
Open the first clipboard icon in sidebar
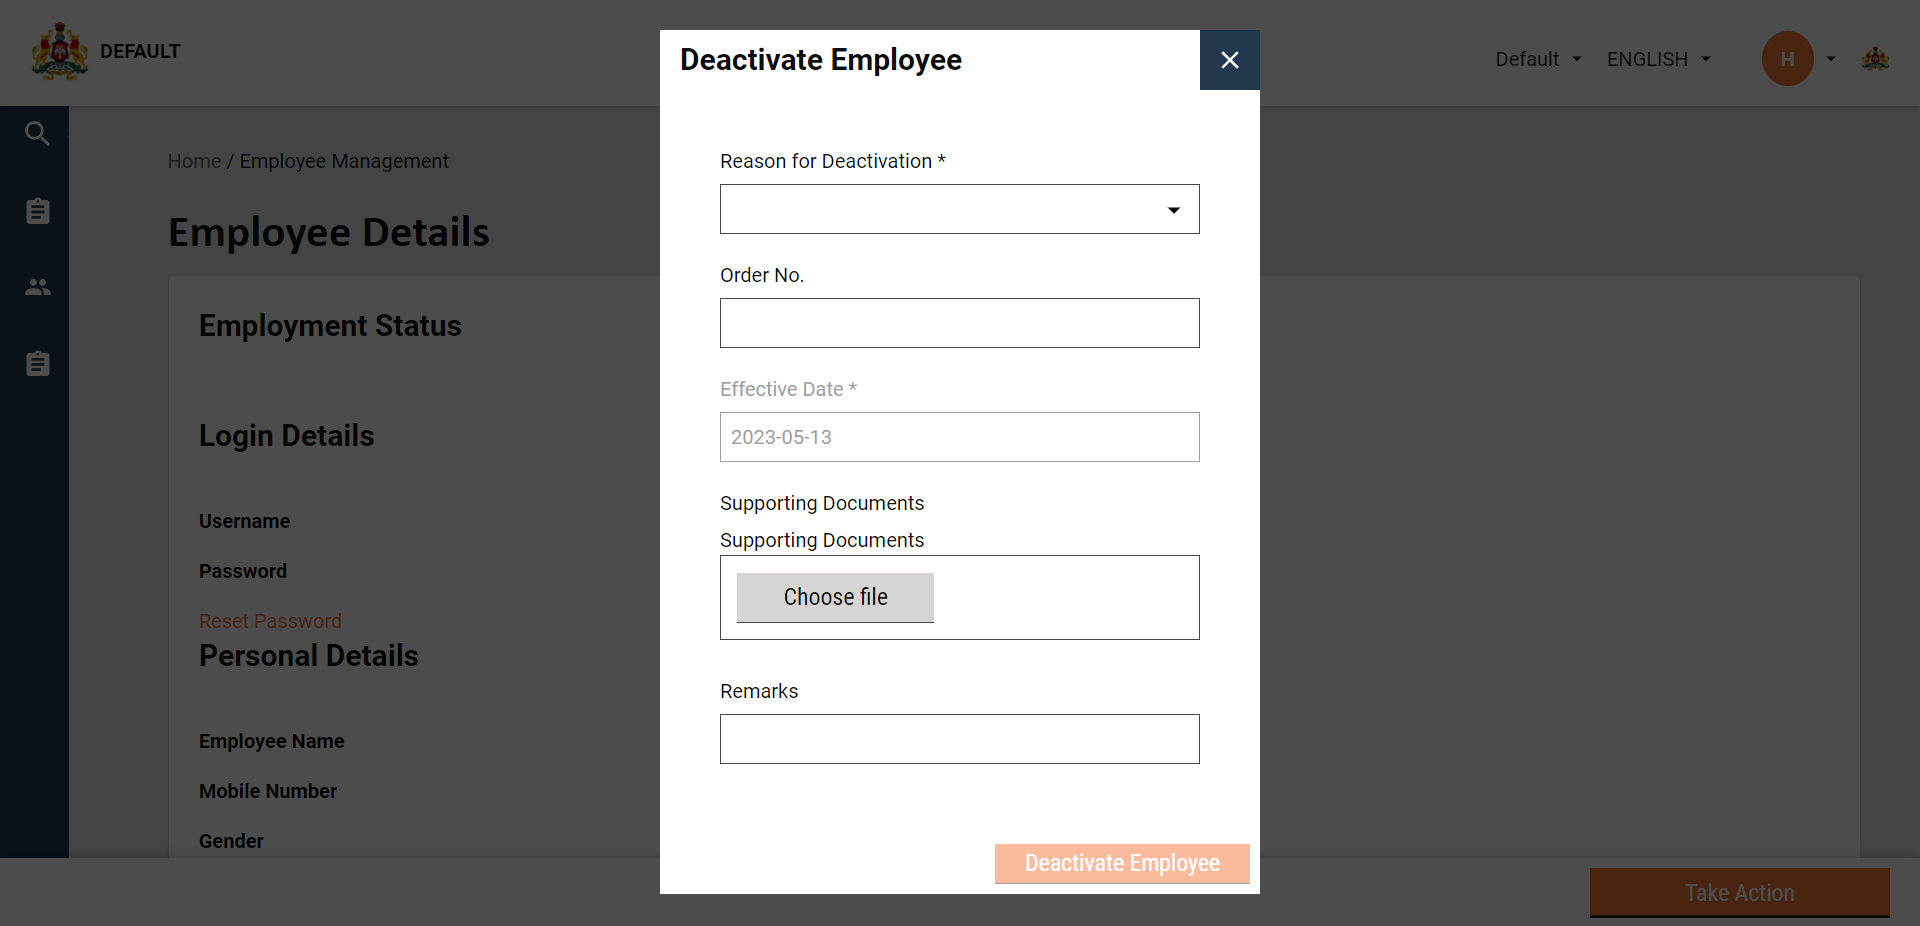(x=37, y=211)
